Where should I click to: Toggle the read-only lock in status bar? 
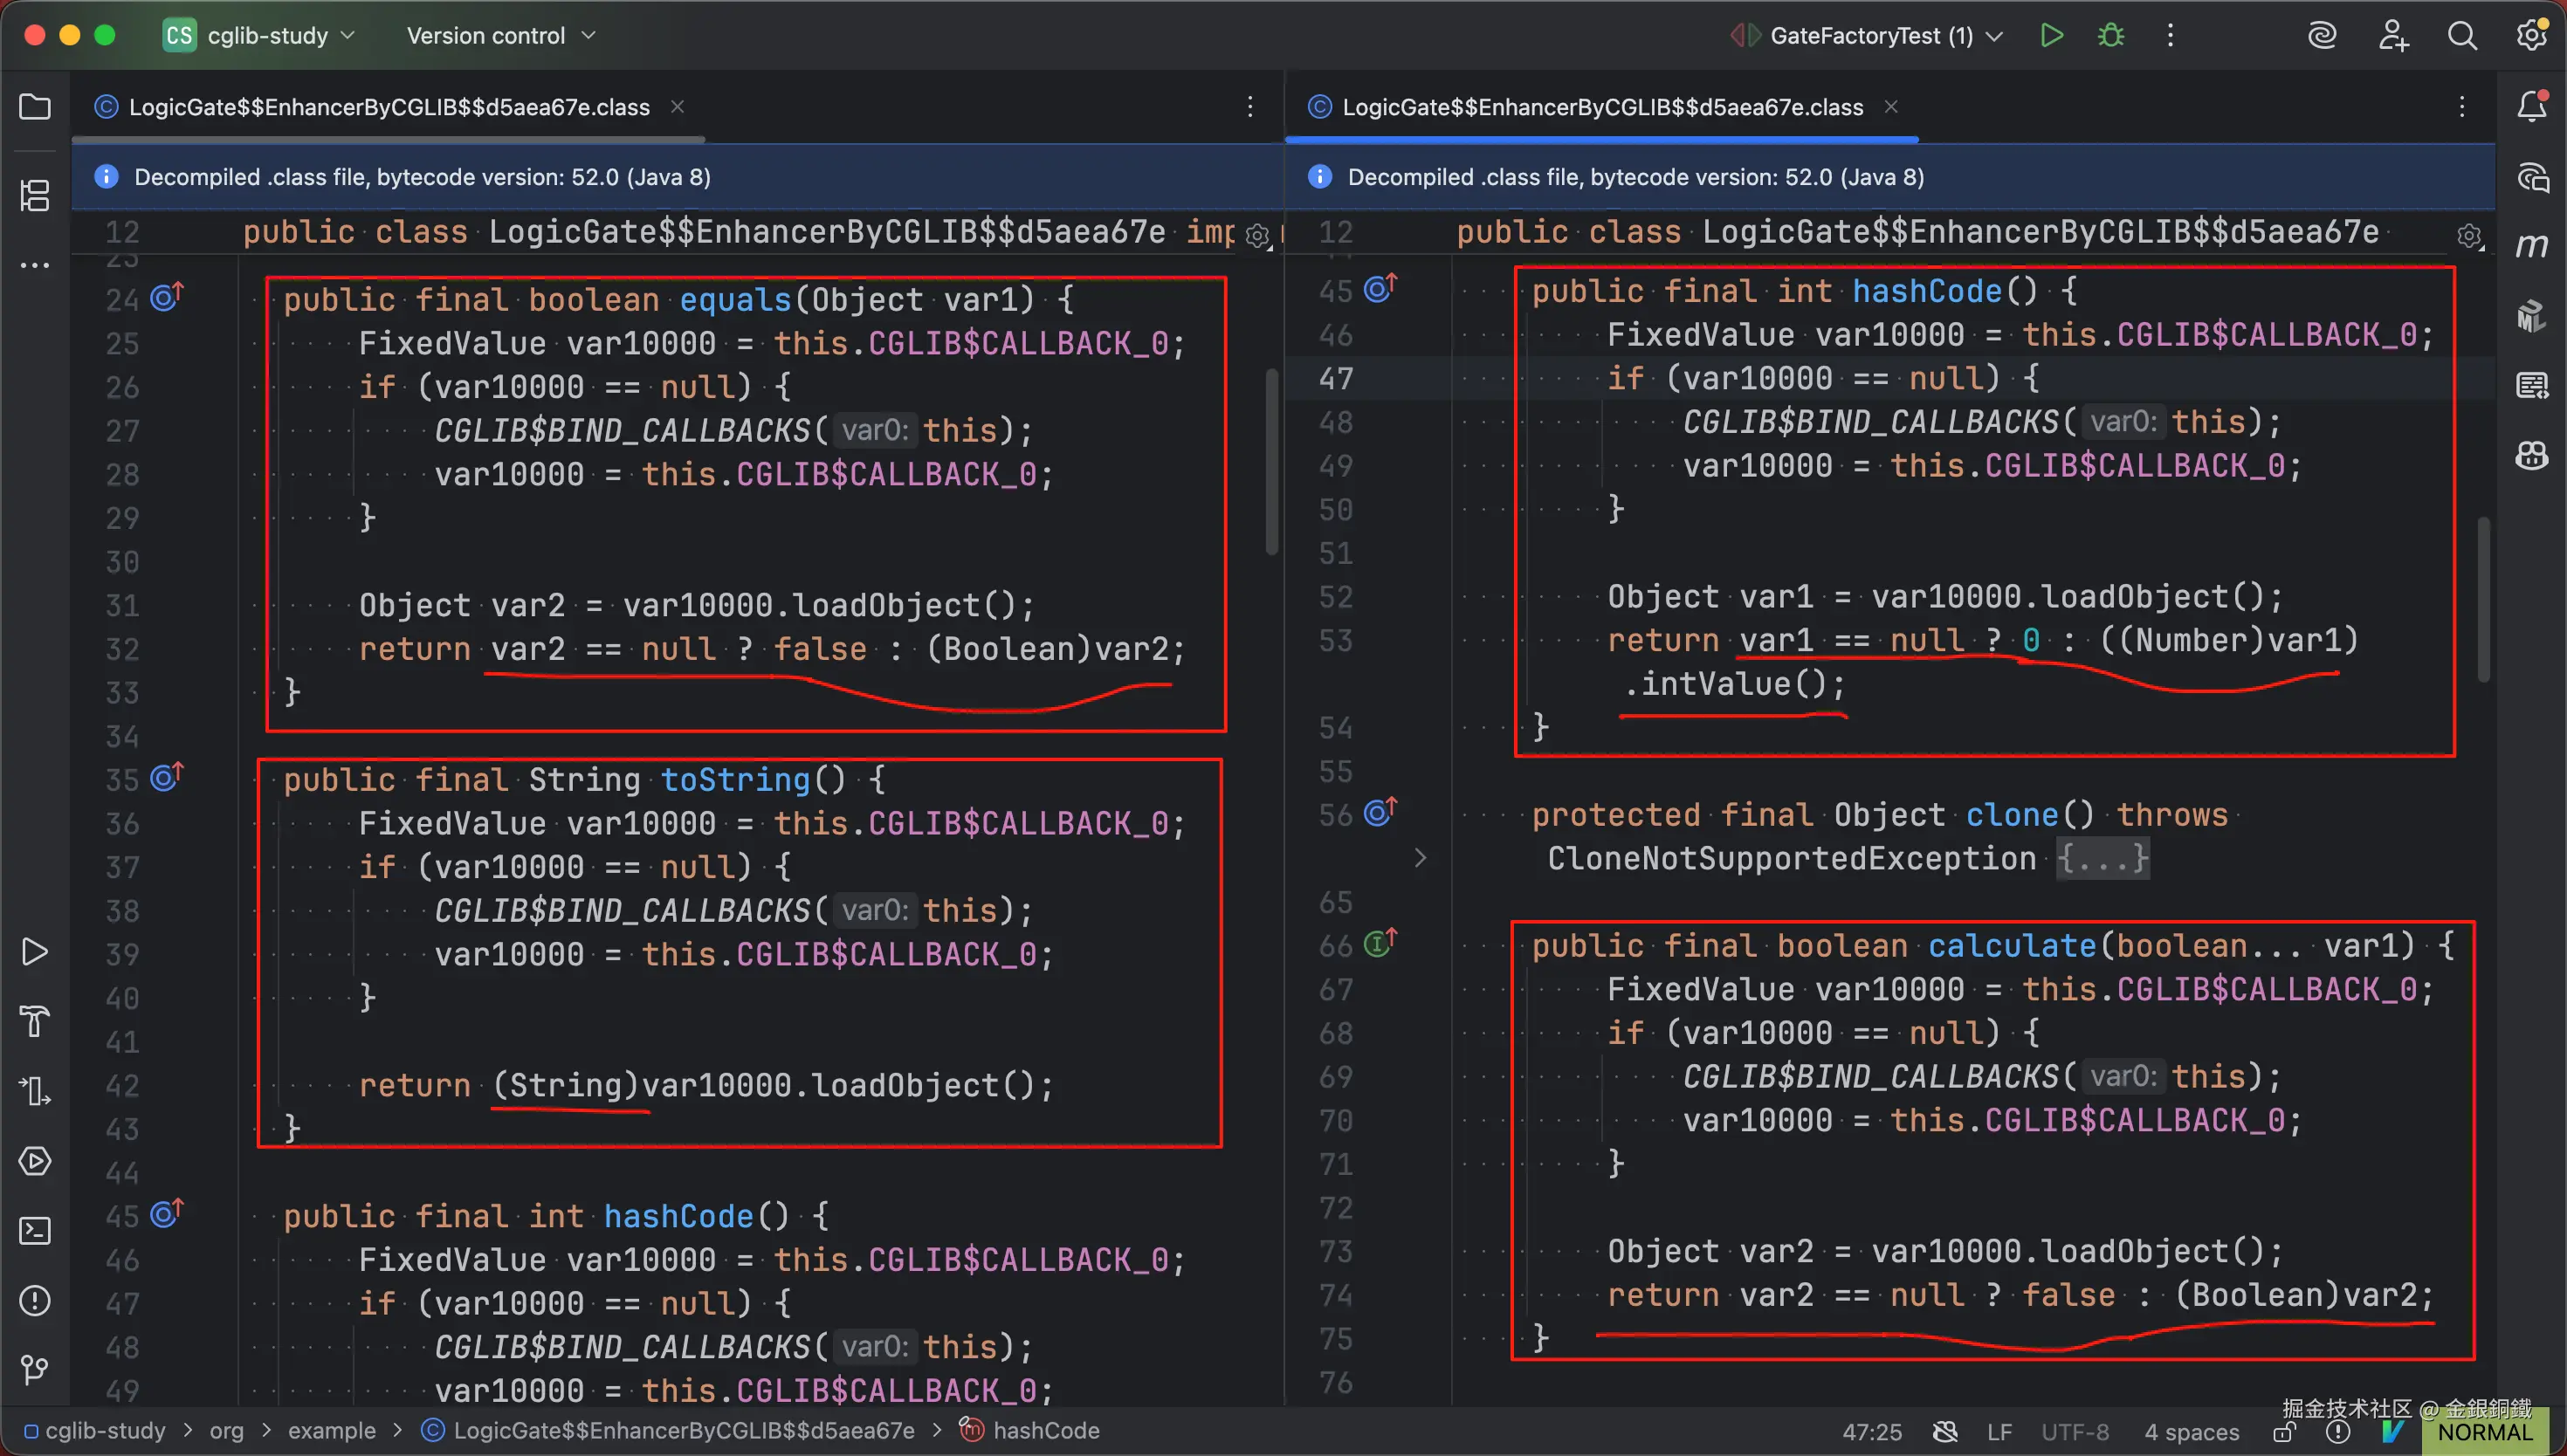(2284, 1433)
